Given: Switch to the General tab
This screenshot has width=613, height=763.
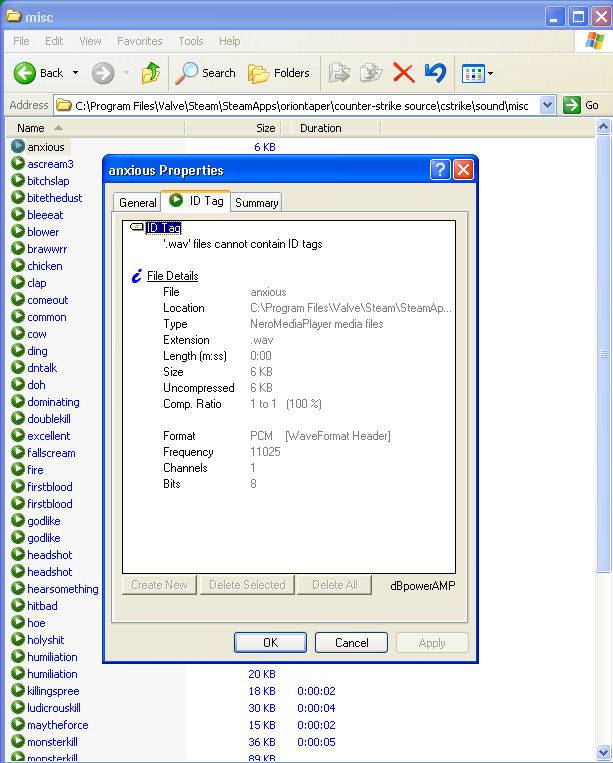Looking at the screenshot, I should [x=138, y=202].
